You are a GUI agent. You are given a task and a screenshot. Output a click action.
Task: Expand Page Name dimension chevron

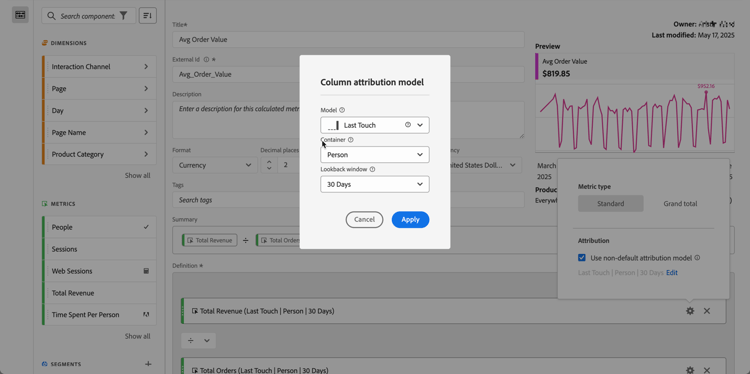click(x=146, y=132)
